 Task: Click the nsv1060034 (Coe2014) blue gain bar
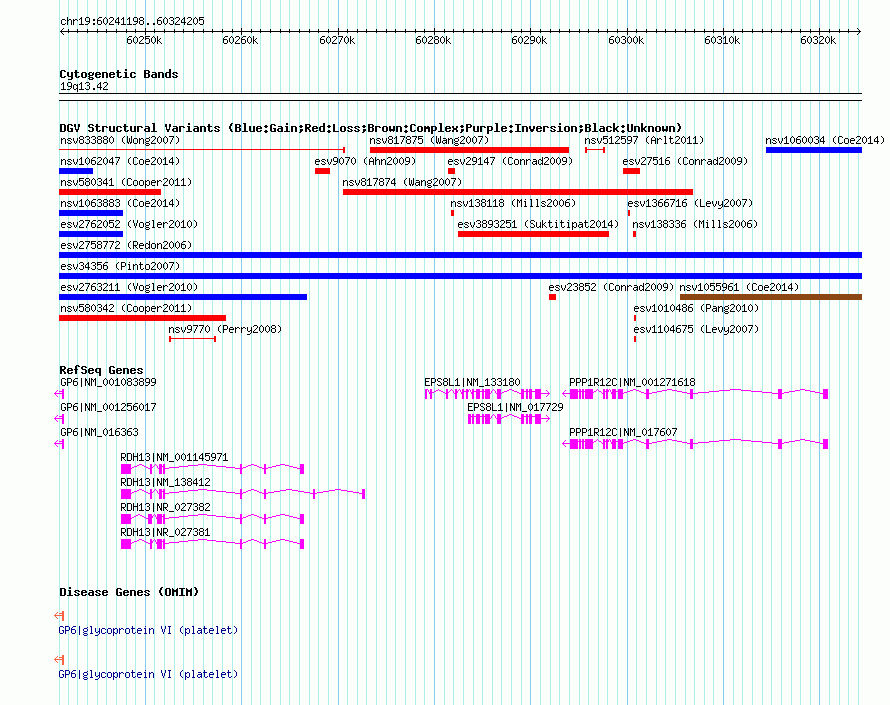pos(813,150)
